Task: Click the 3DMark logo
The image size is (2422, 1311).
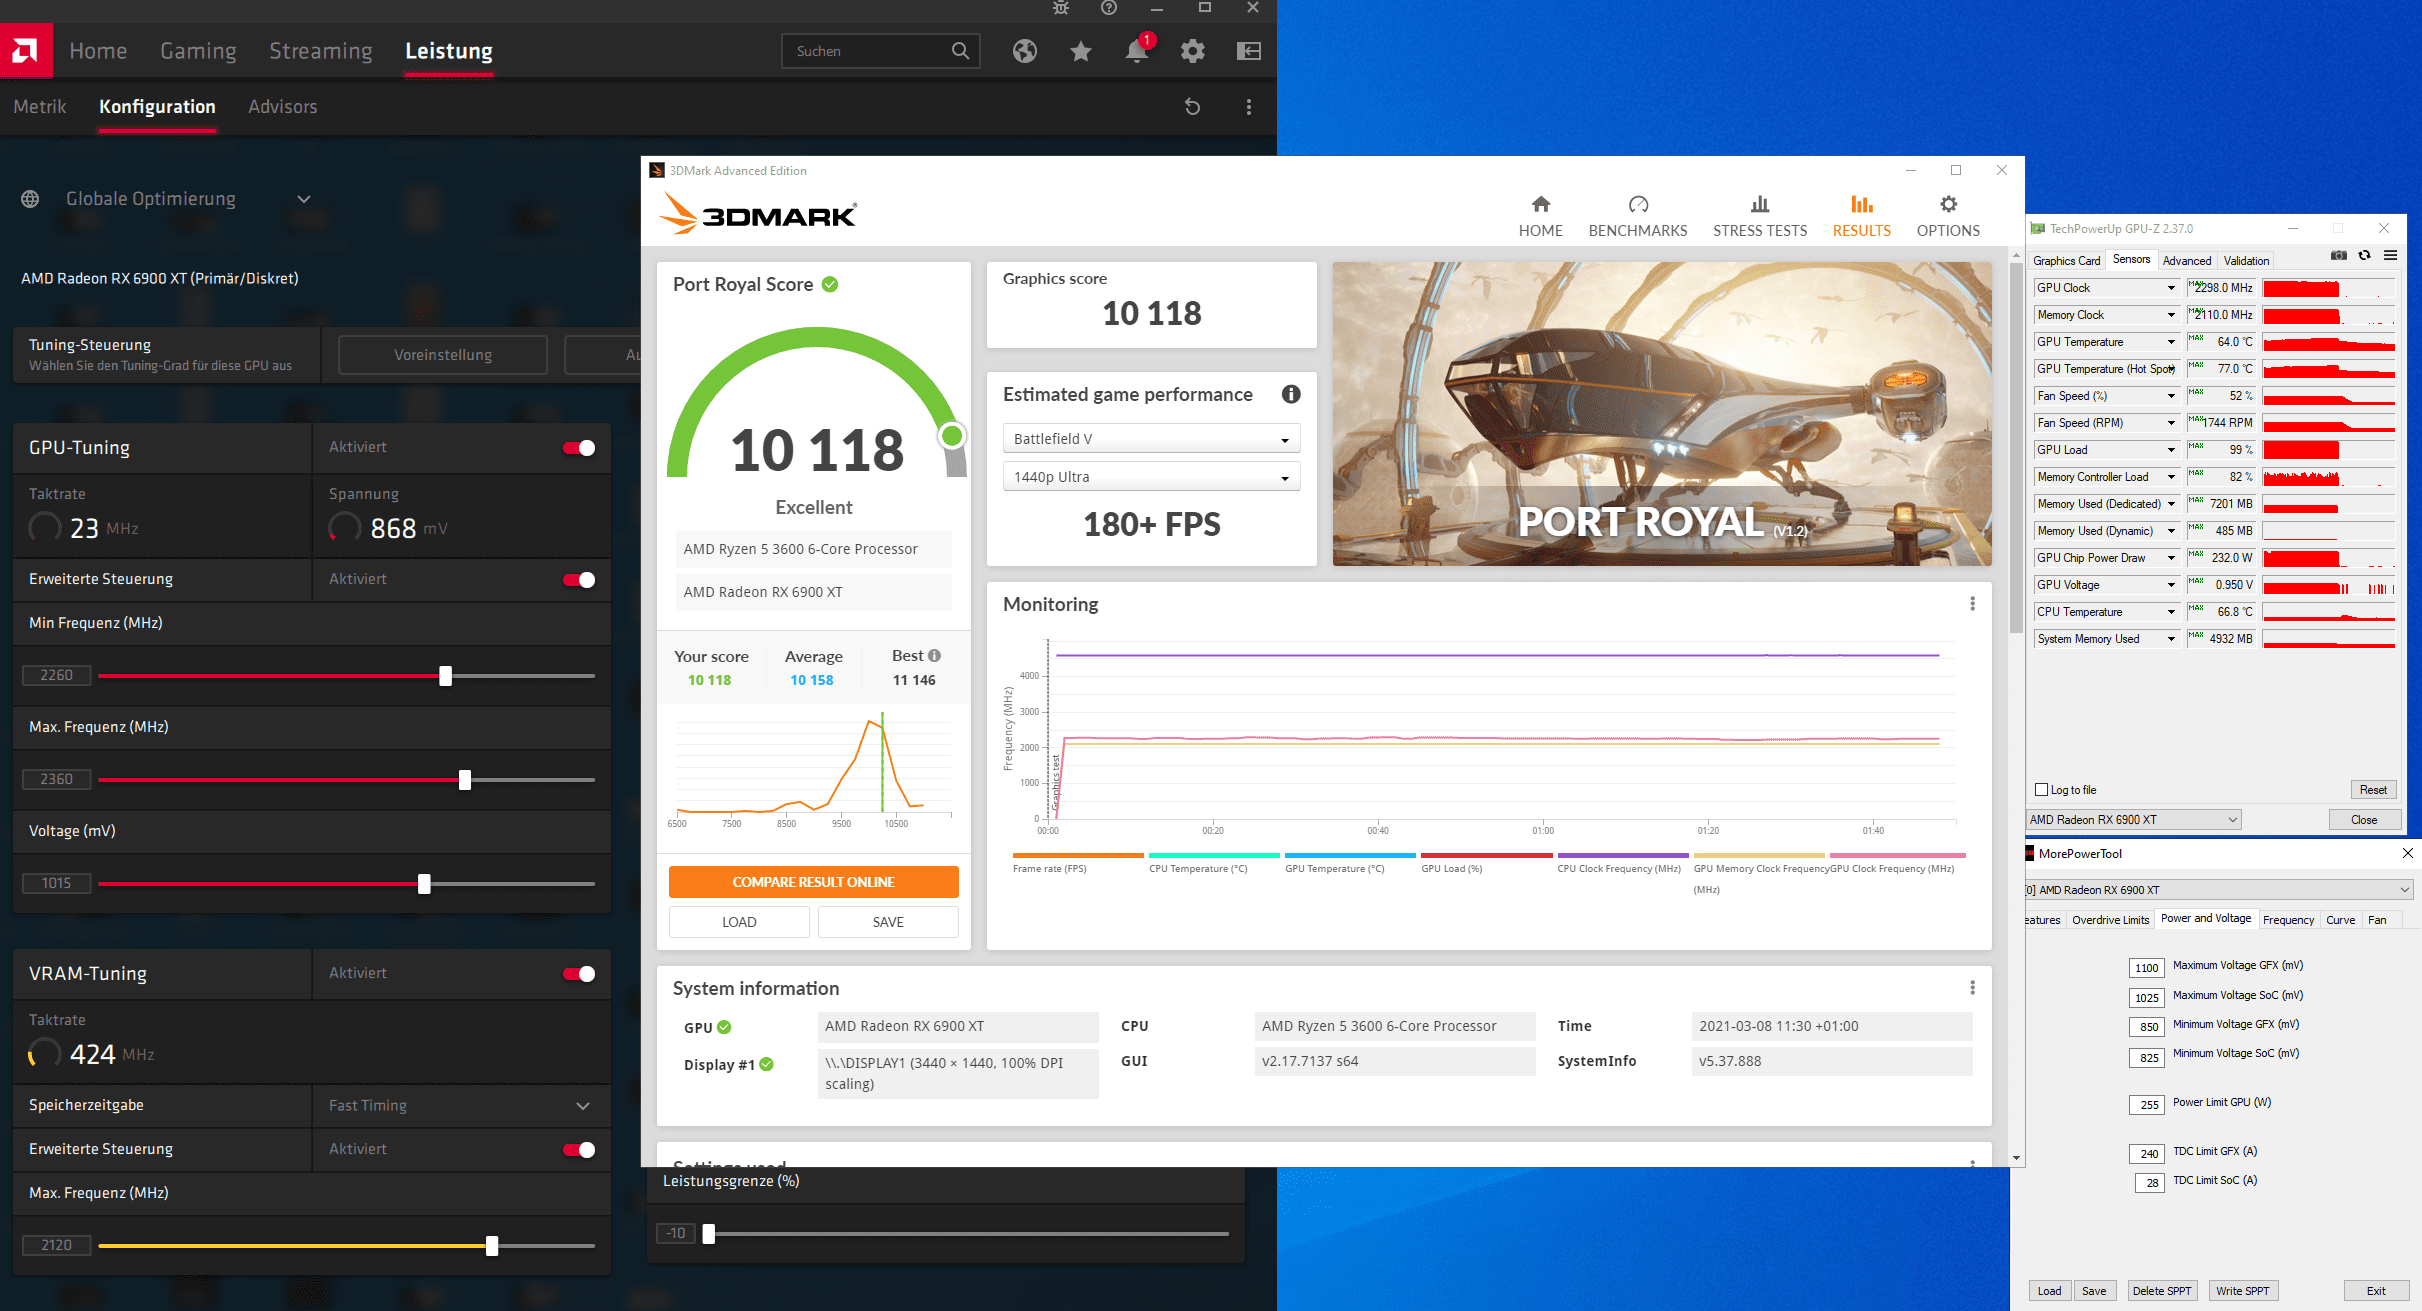Action: pos(758,213)
